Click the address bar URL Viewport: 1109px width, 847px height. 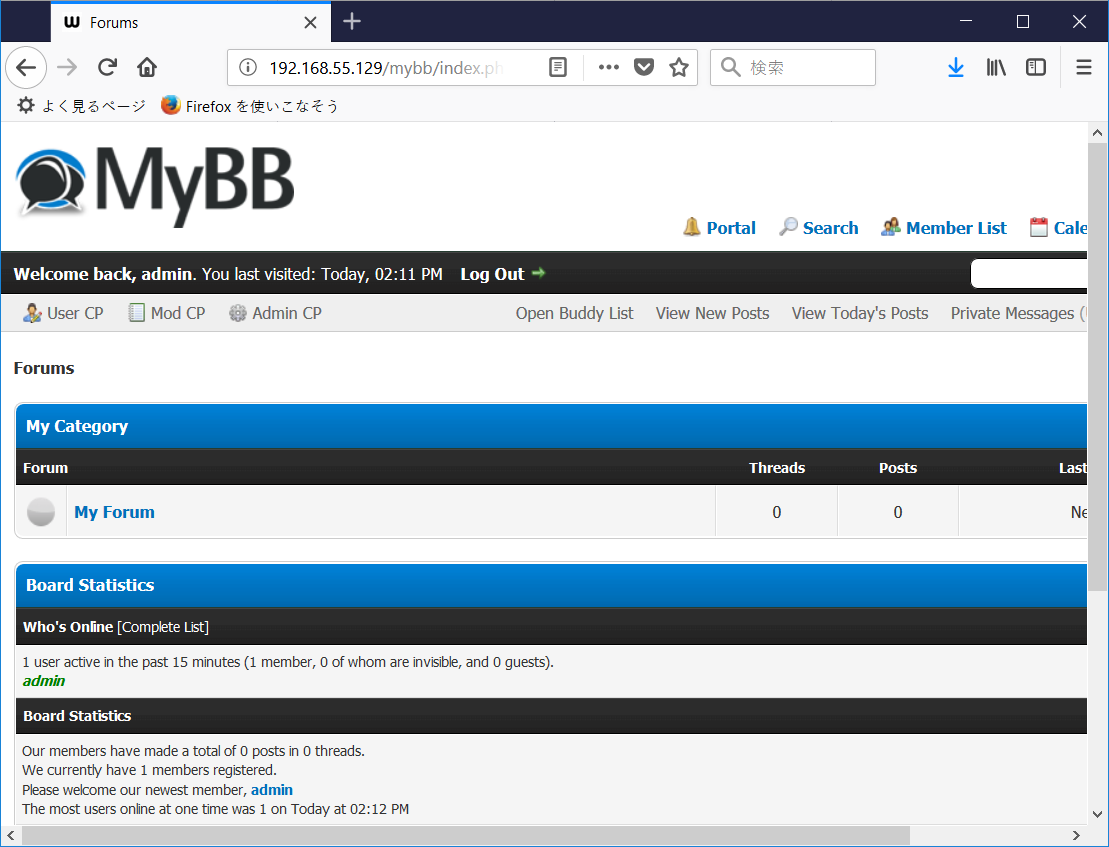pos(386,68)
